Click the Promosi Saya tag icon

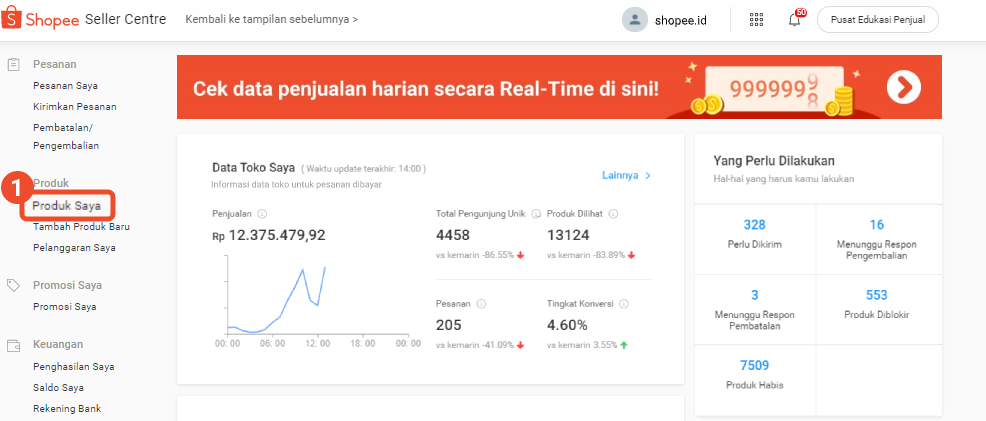click(13, 285)
